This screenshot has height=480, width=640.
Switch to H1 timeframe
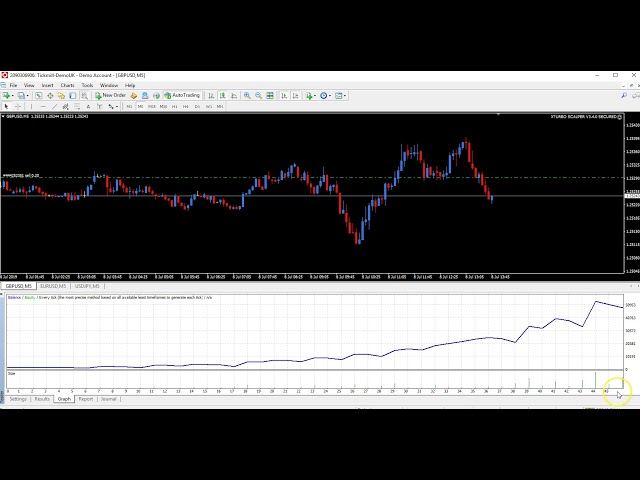(174, 106)
